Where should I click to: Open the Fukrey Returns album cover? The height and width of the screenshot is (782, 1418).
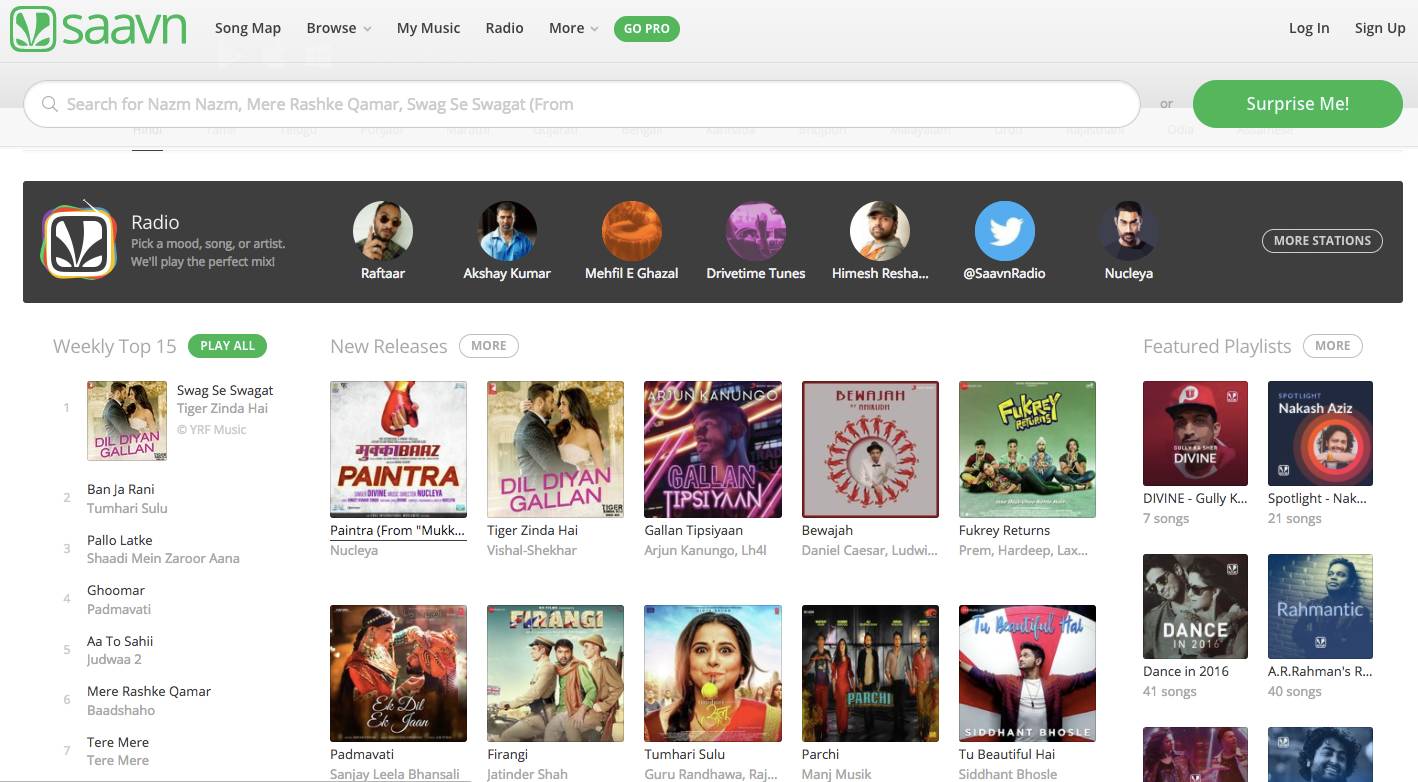point(1027,449)
